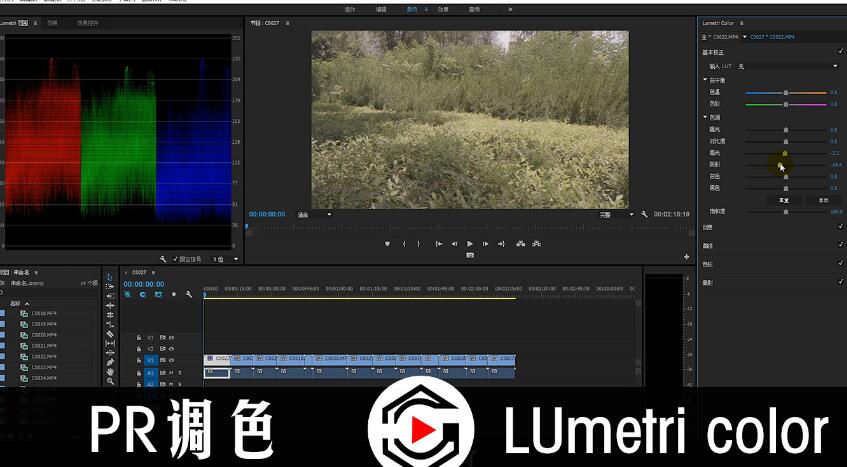This screenshot has height=467, width=847.
Task: Open scopes bit depth dropdown
Action: [x=225, y=259]
